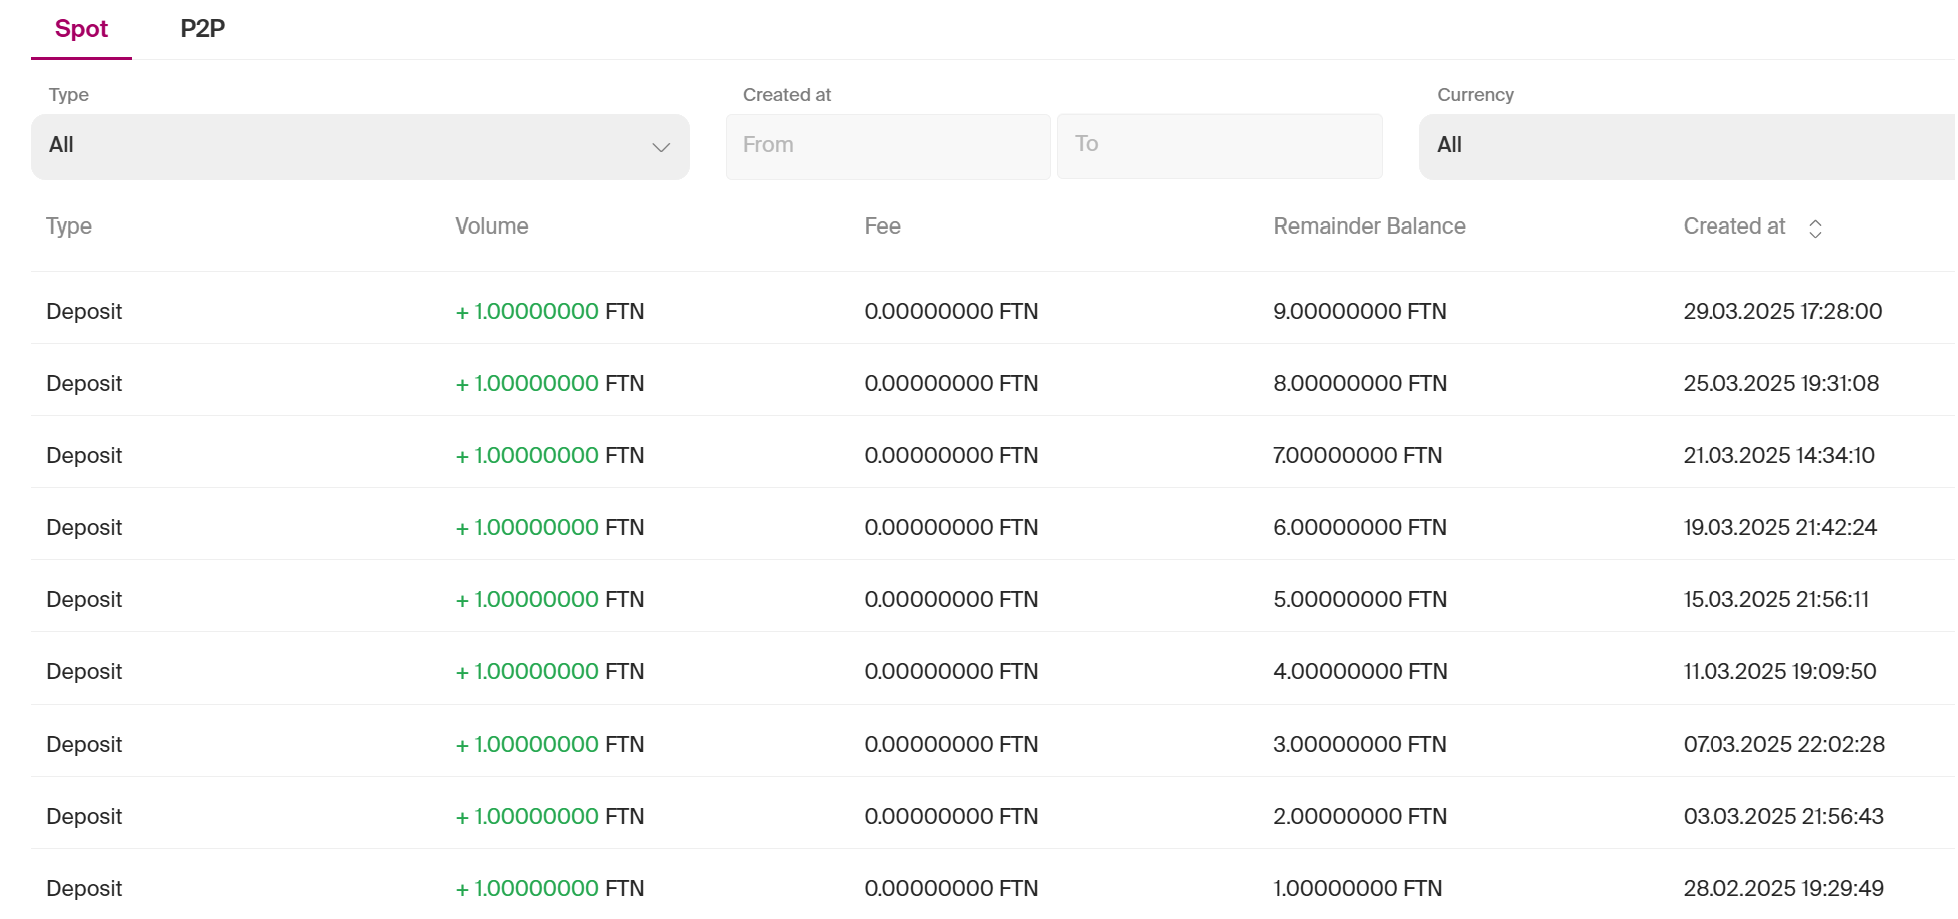Click the Fee column header
Screen dimensions: 1958x919
[882, 227]
